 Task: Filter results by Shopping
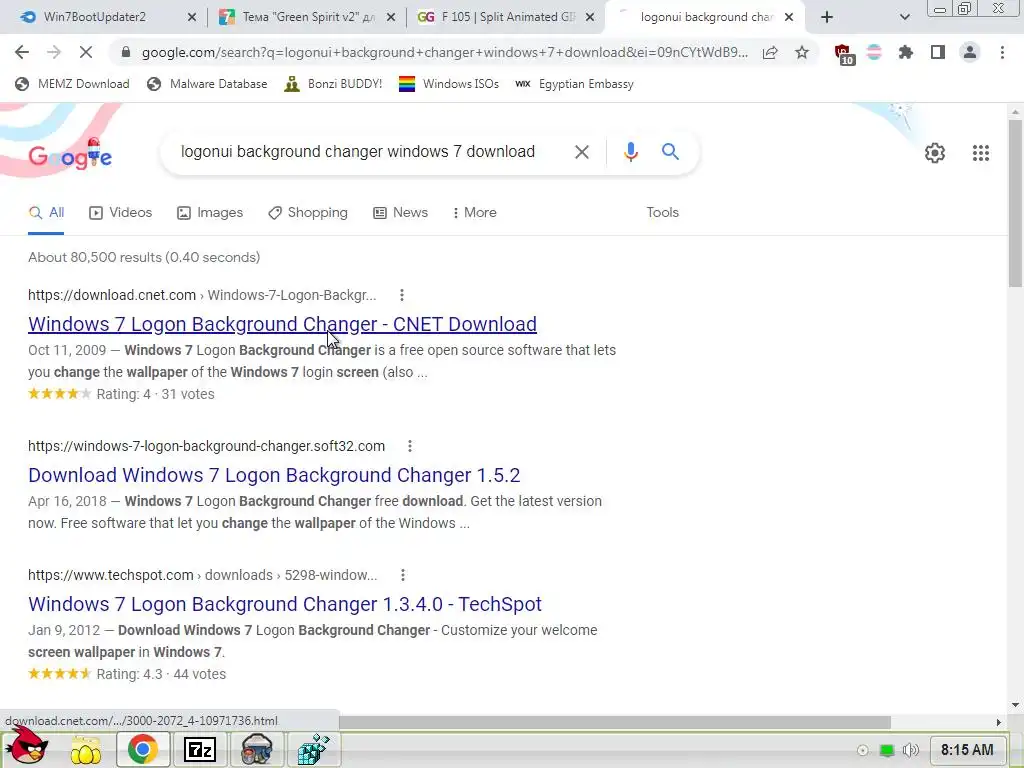coord(308,213)
